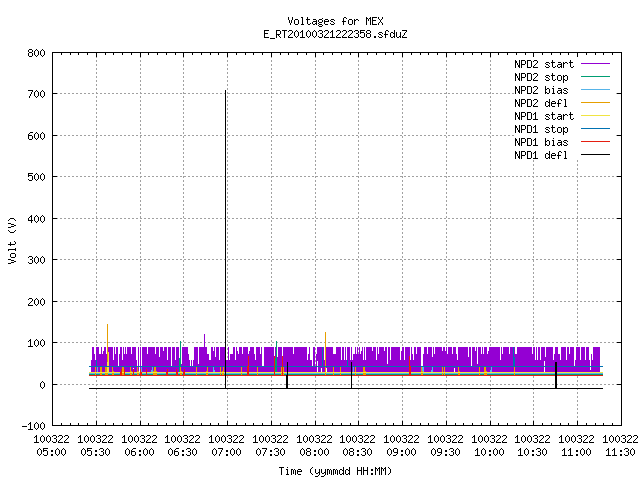Screen dimensions: 640x480
Task: Click the yellow NPD1 start legend line
Action: [x=595, y=116]
